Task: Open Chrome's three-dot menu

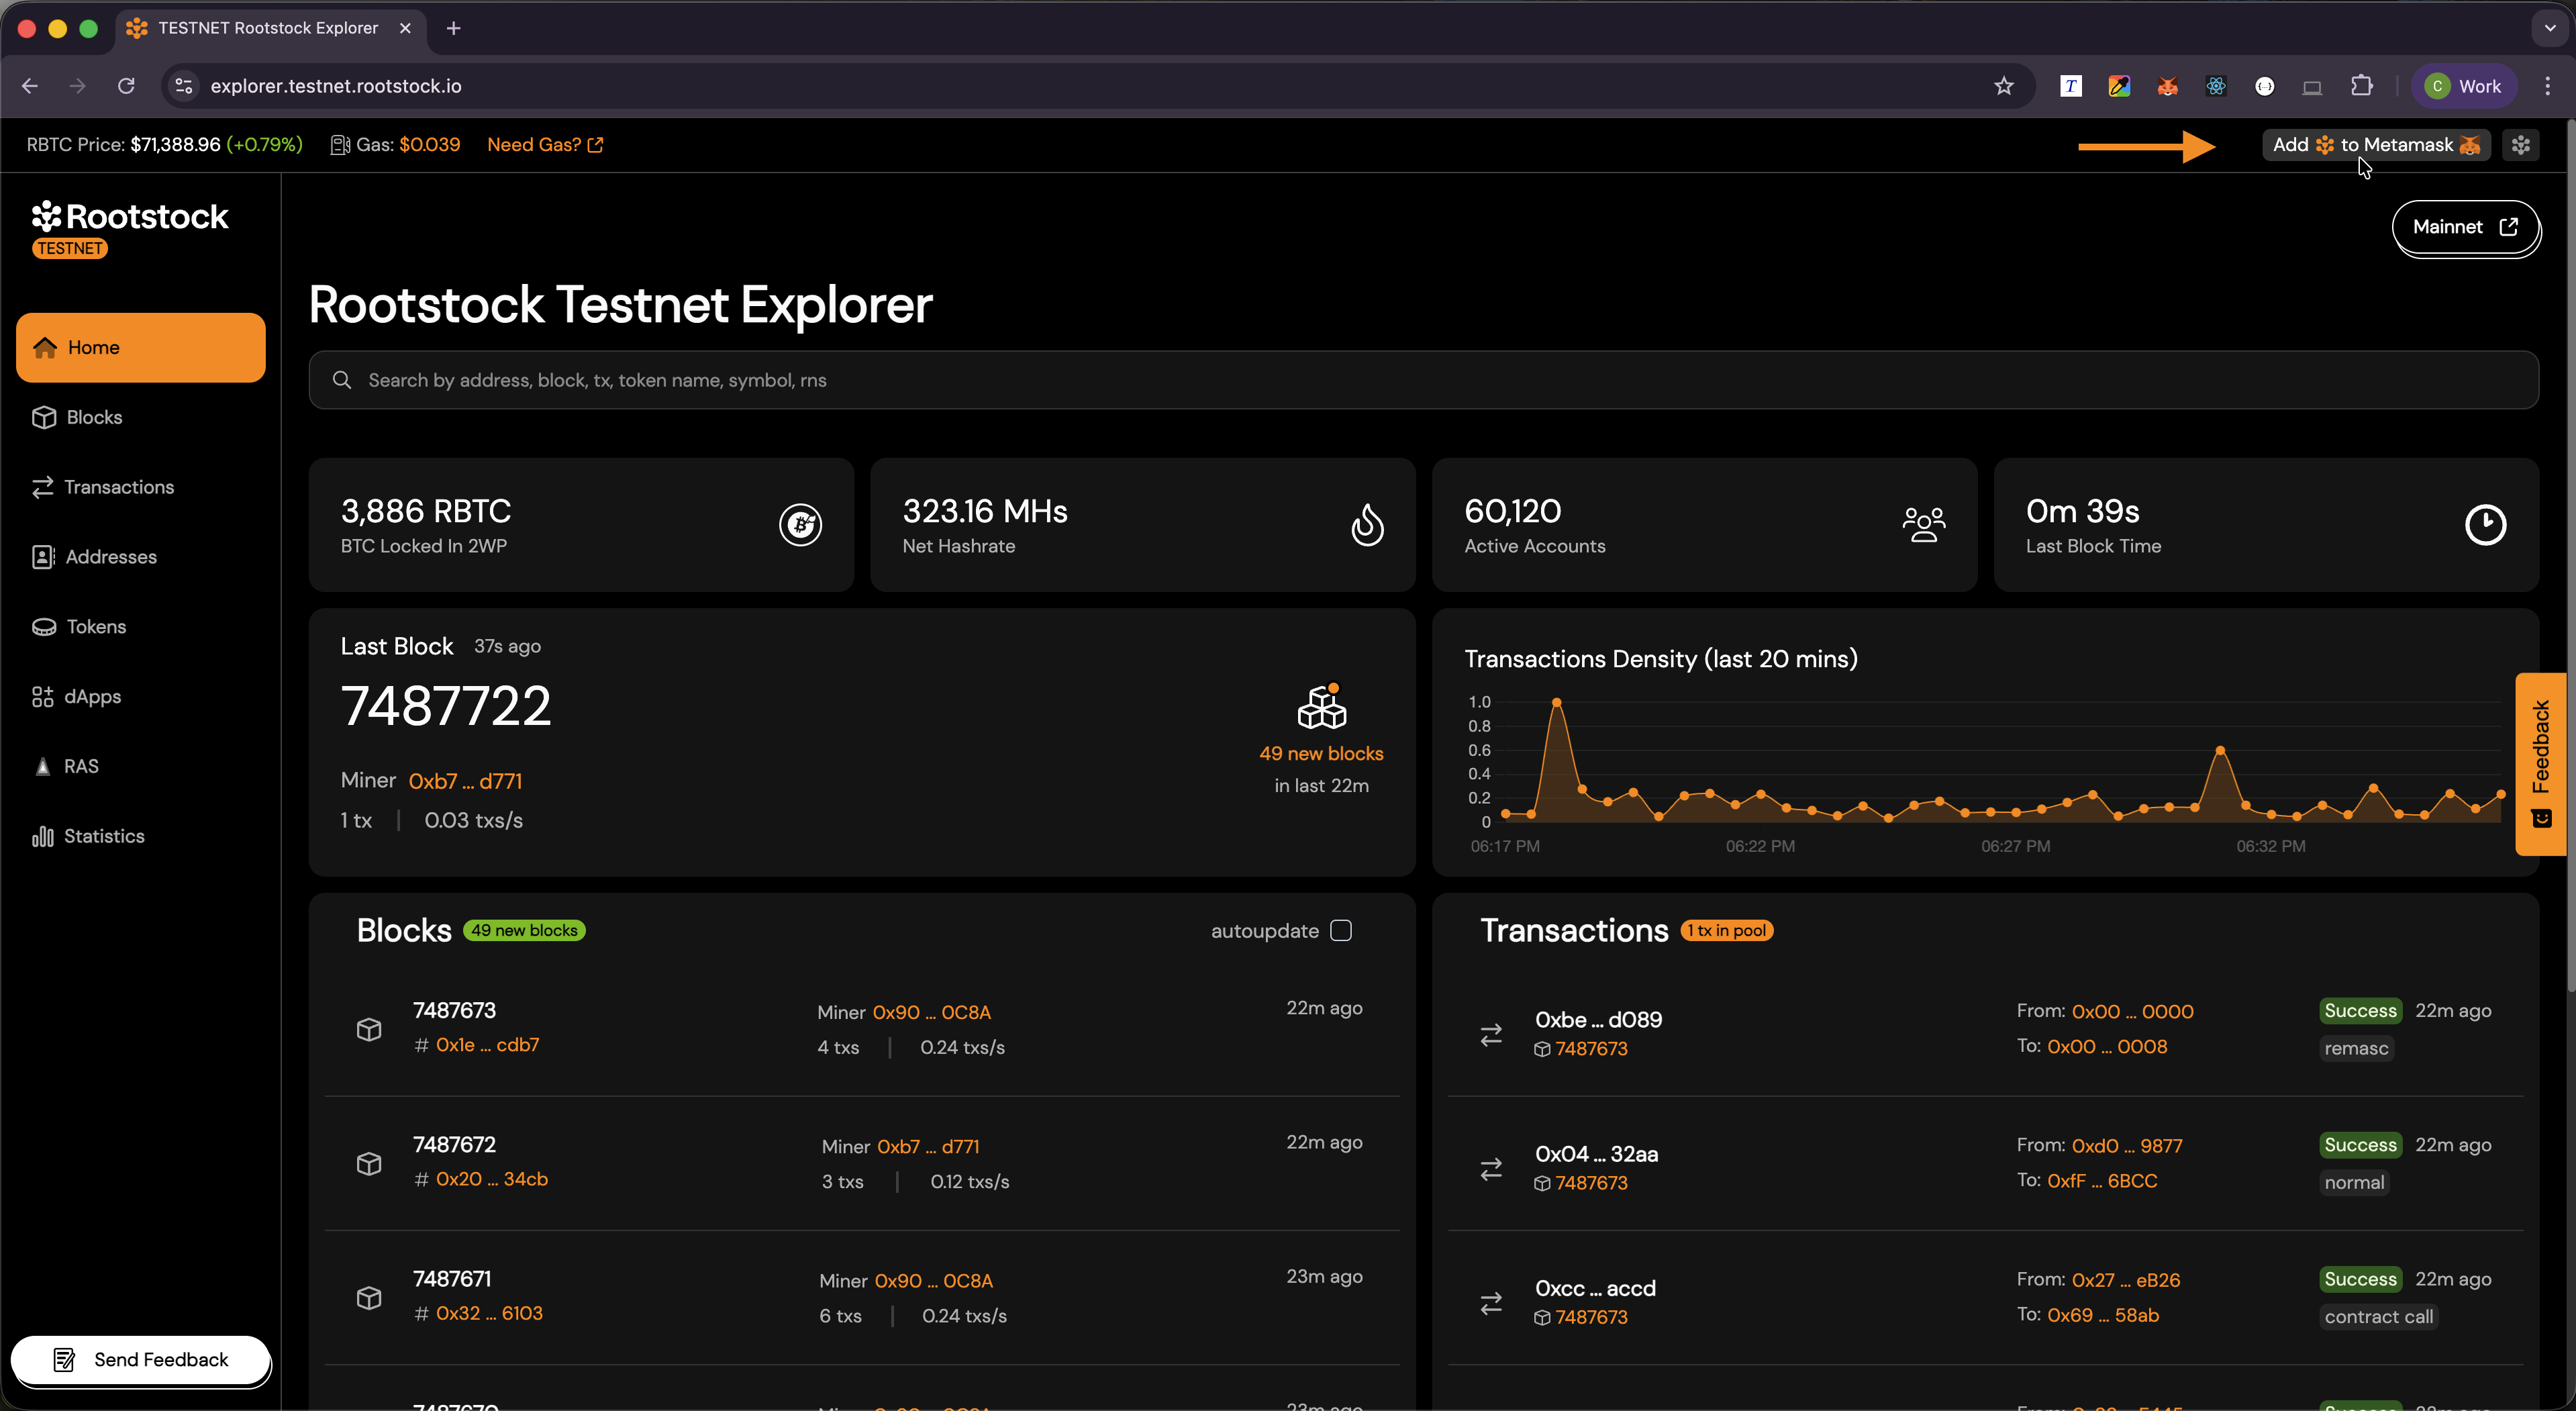Action: (x=2548, y=86)
